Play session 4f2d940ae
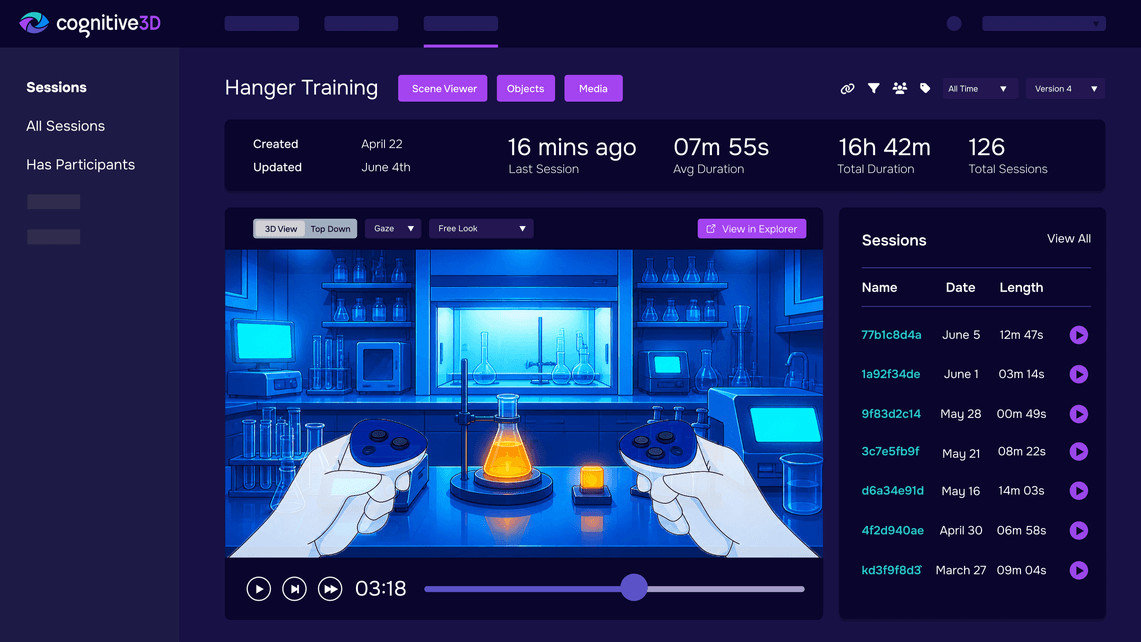This screenshot has width=1141, height=642. point(1078,531)
